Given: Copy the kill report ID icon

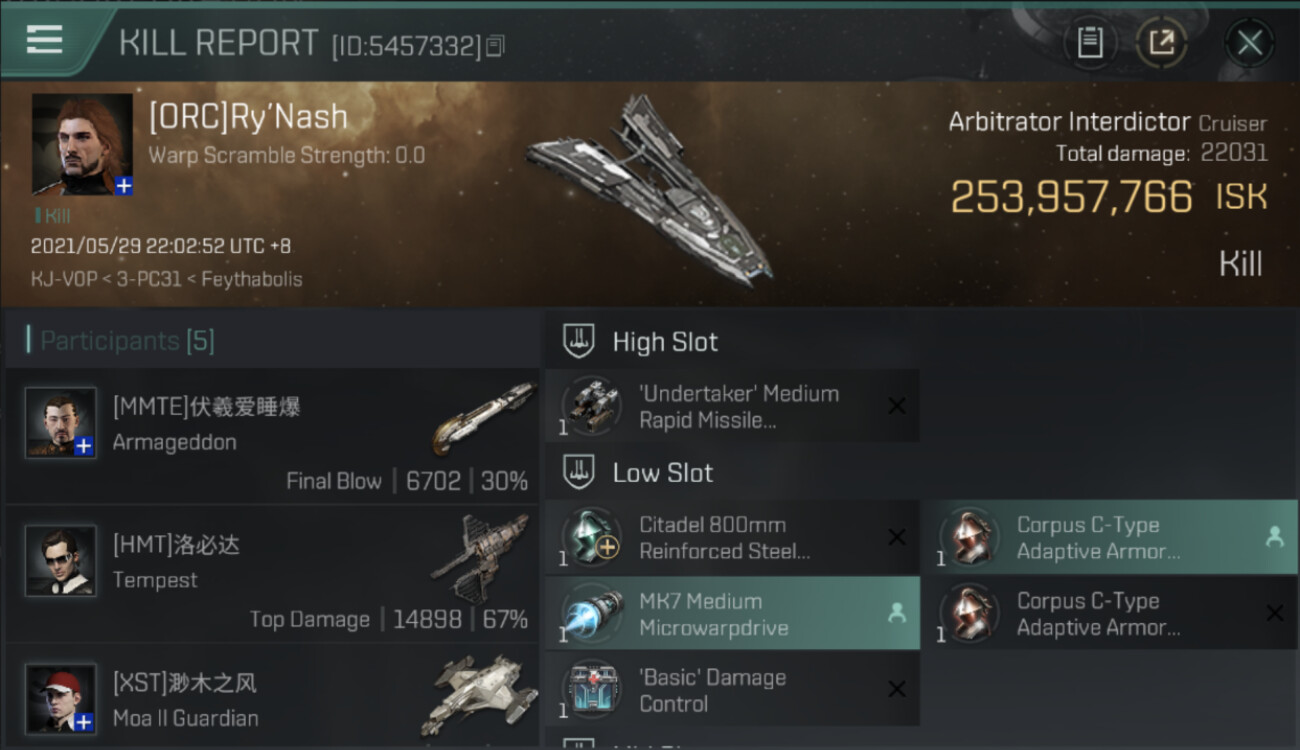Looking at the screenshot, I should click(496, 45).
